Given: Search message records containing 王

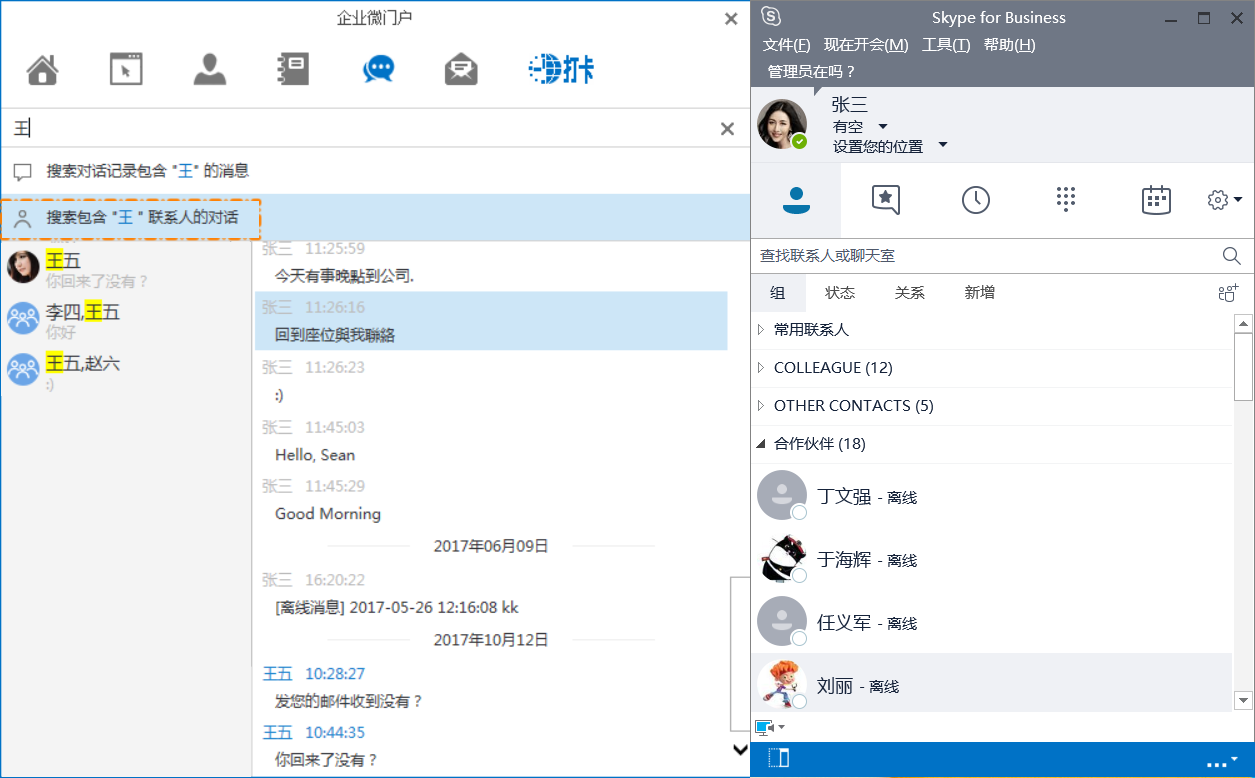Looking at the screenshot, I should (x=375, y=171).
